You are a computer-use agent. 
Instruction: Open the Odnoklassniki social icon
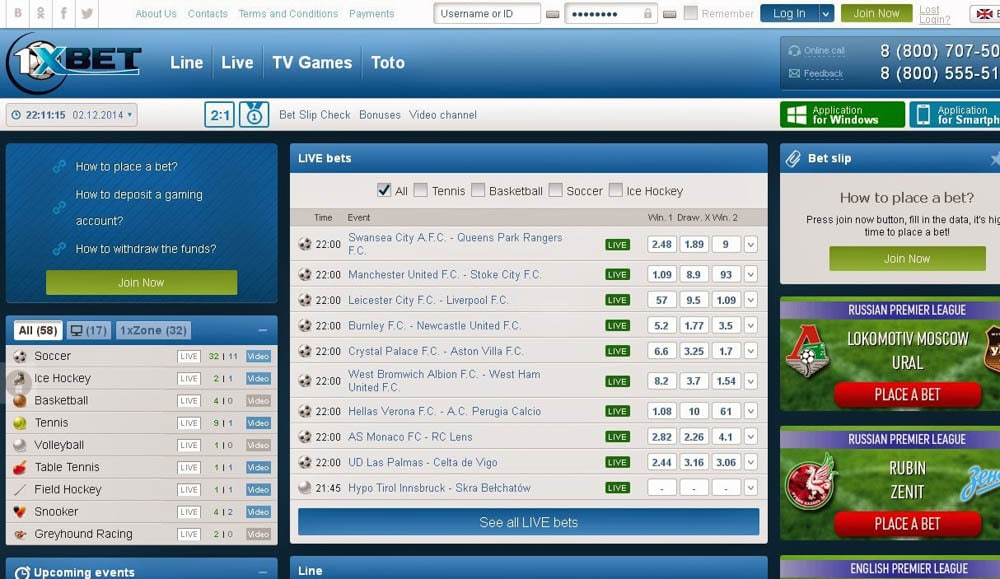[40, 13]
